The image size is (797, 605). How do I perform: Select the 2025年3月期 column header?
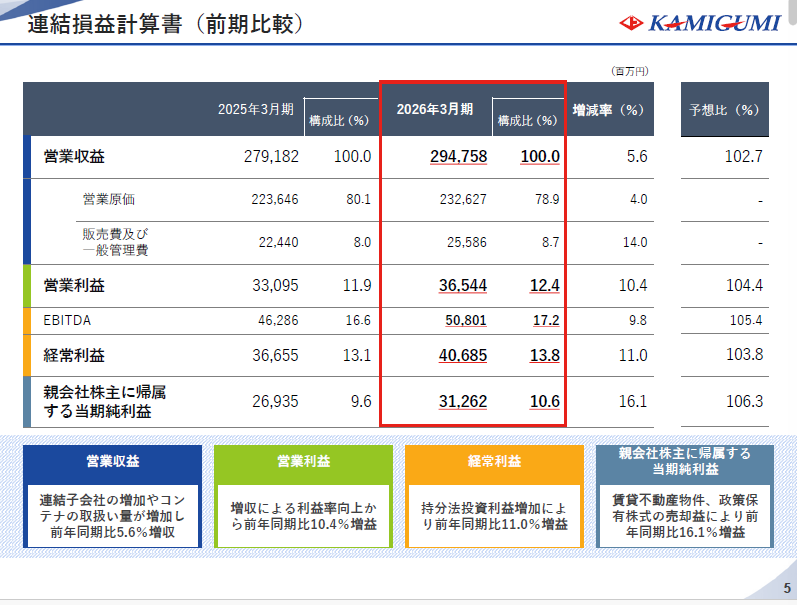point(256,109)
